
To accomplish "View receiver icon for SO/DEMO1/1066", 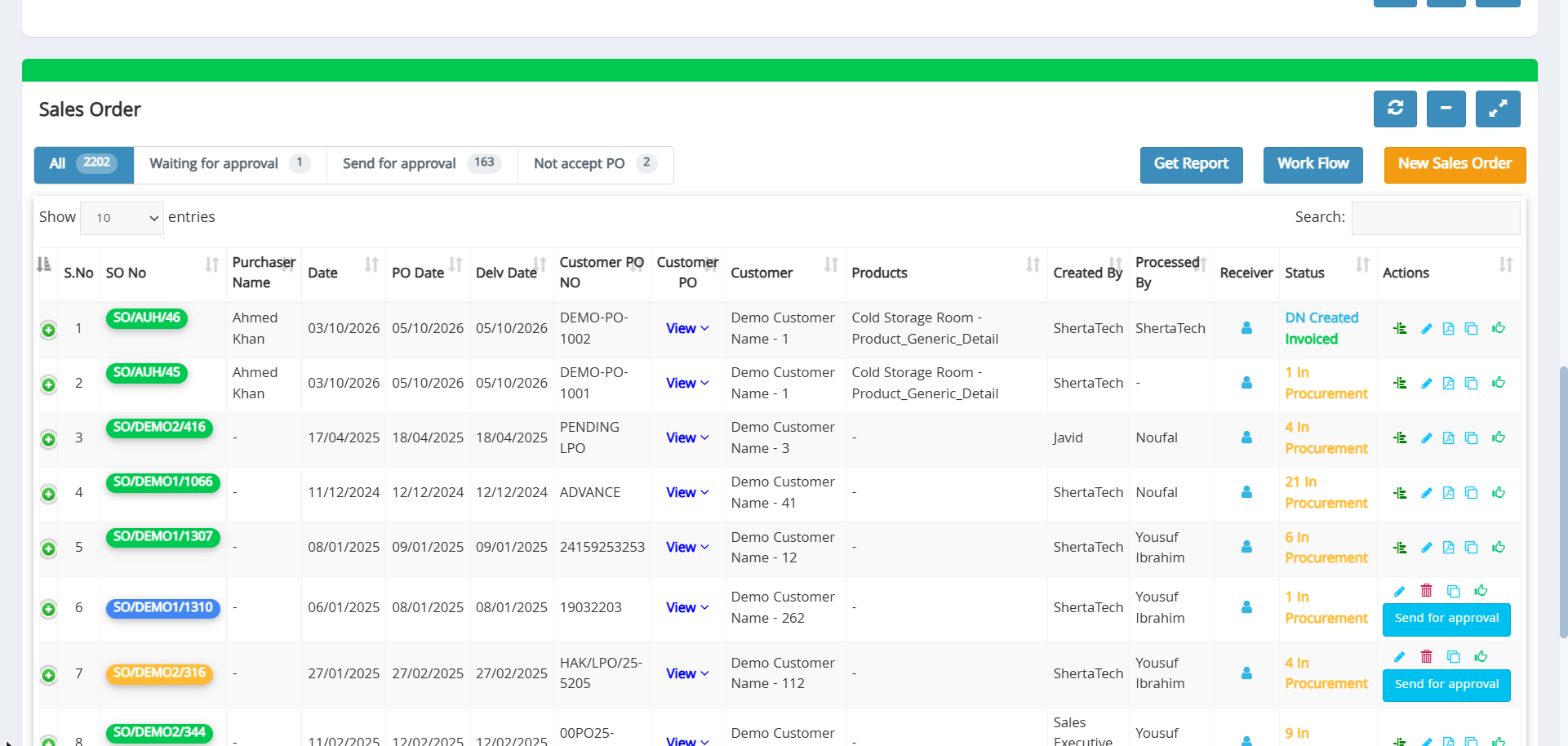I will click(1246, 492).
